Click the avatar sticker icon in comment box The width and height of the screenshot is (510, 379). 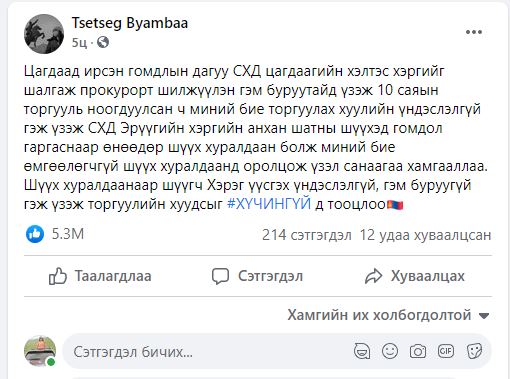(x=362, y=351)
